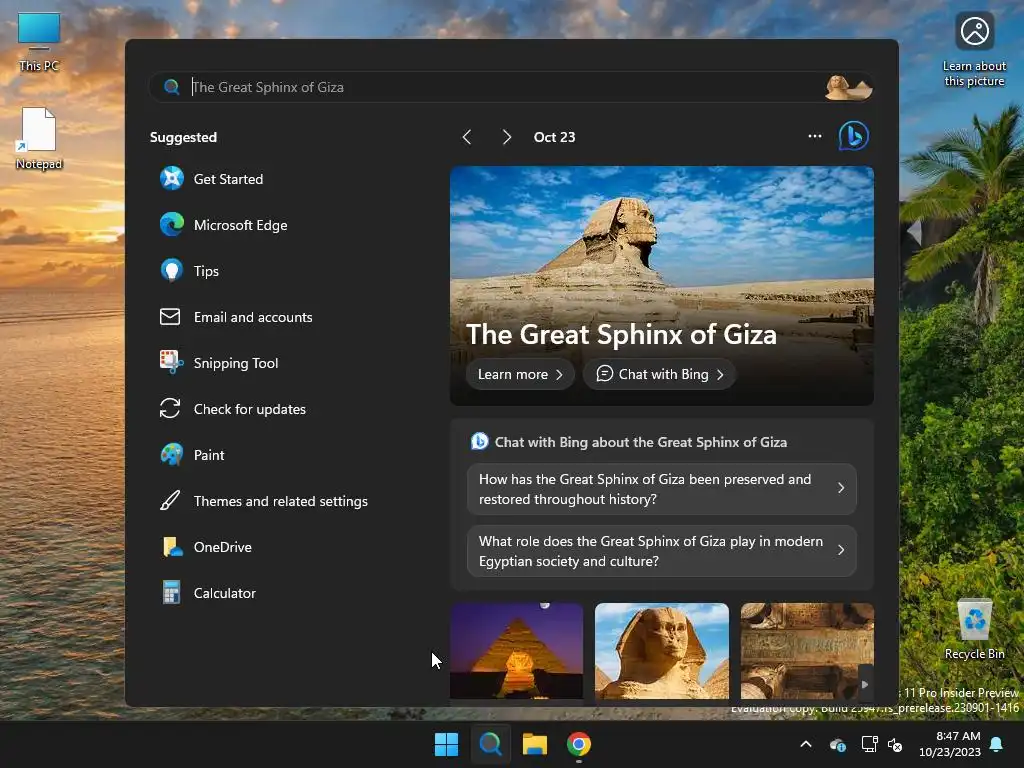The image size is (1024, 768).
Task: Click the thumbnails row next arrow
Action: 865,684
